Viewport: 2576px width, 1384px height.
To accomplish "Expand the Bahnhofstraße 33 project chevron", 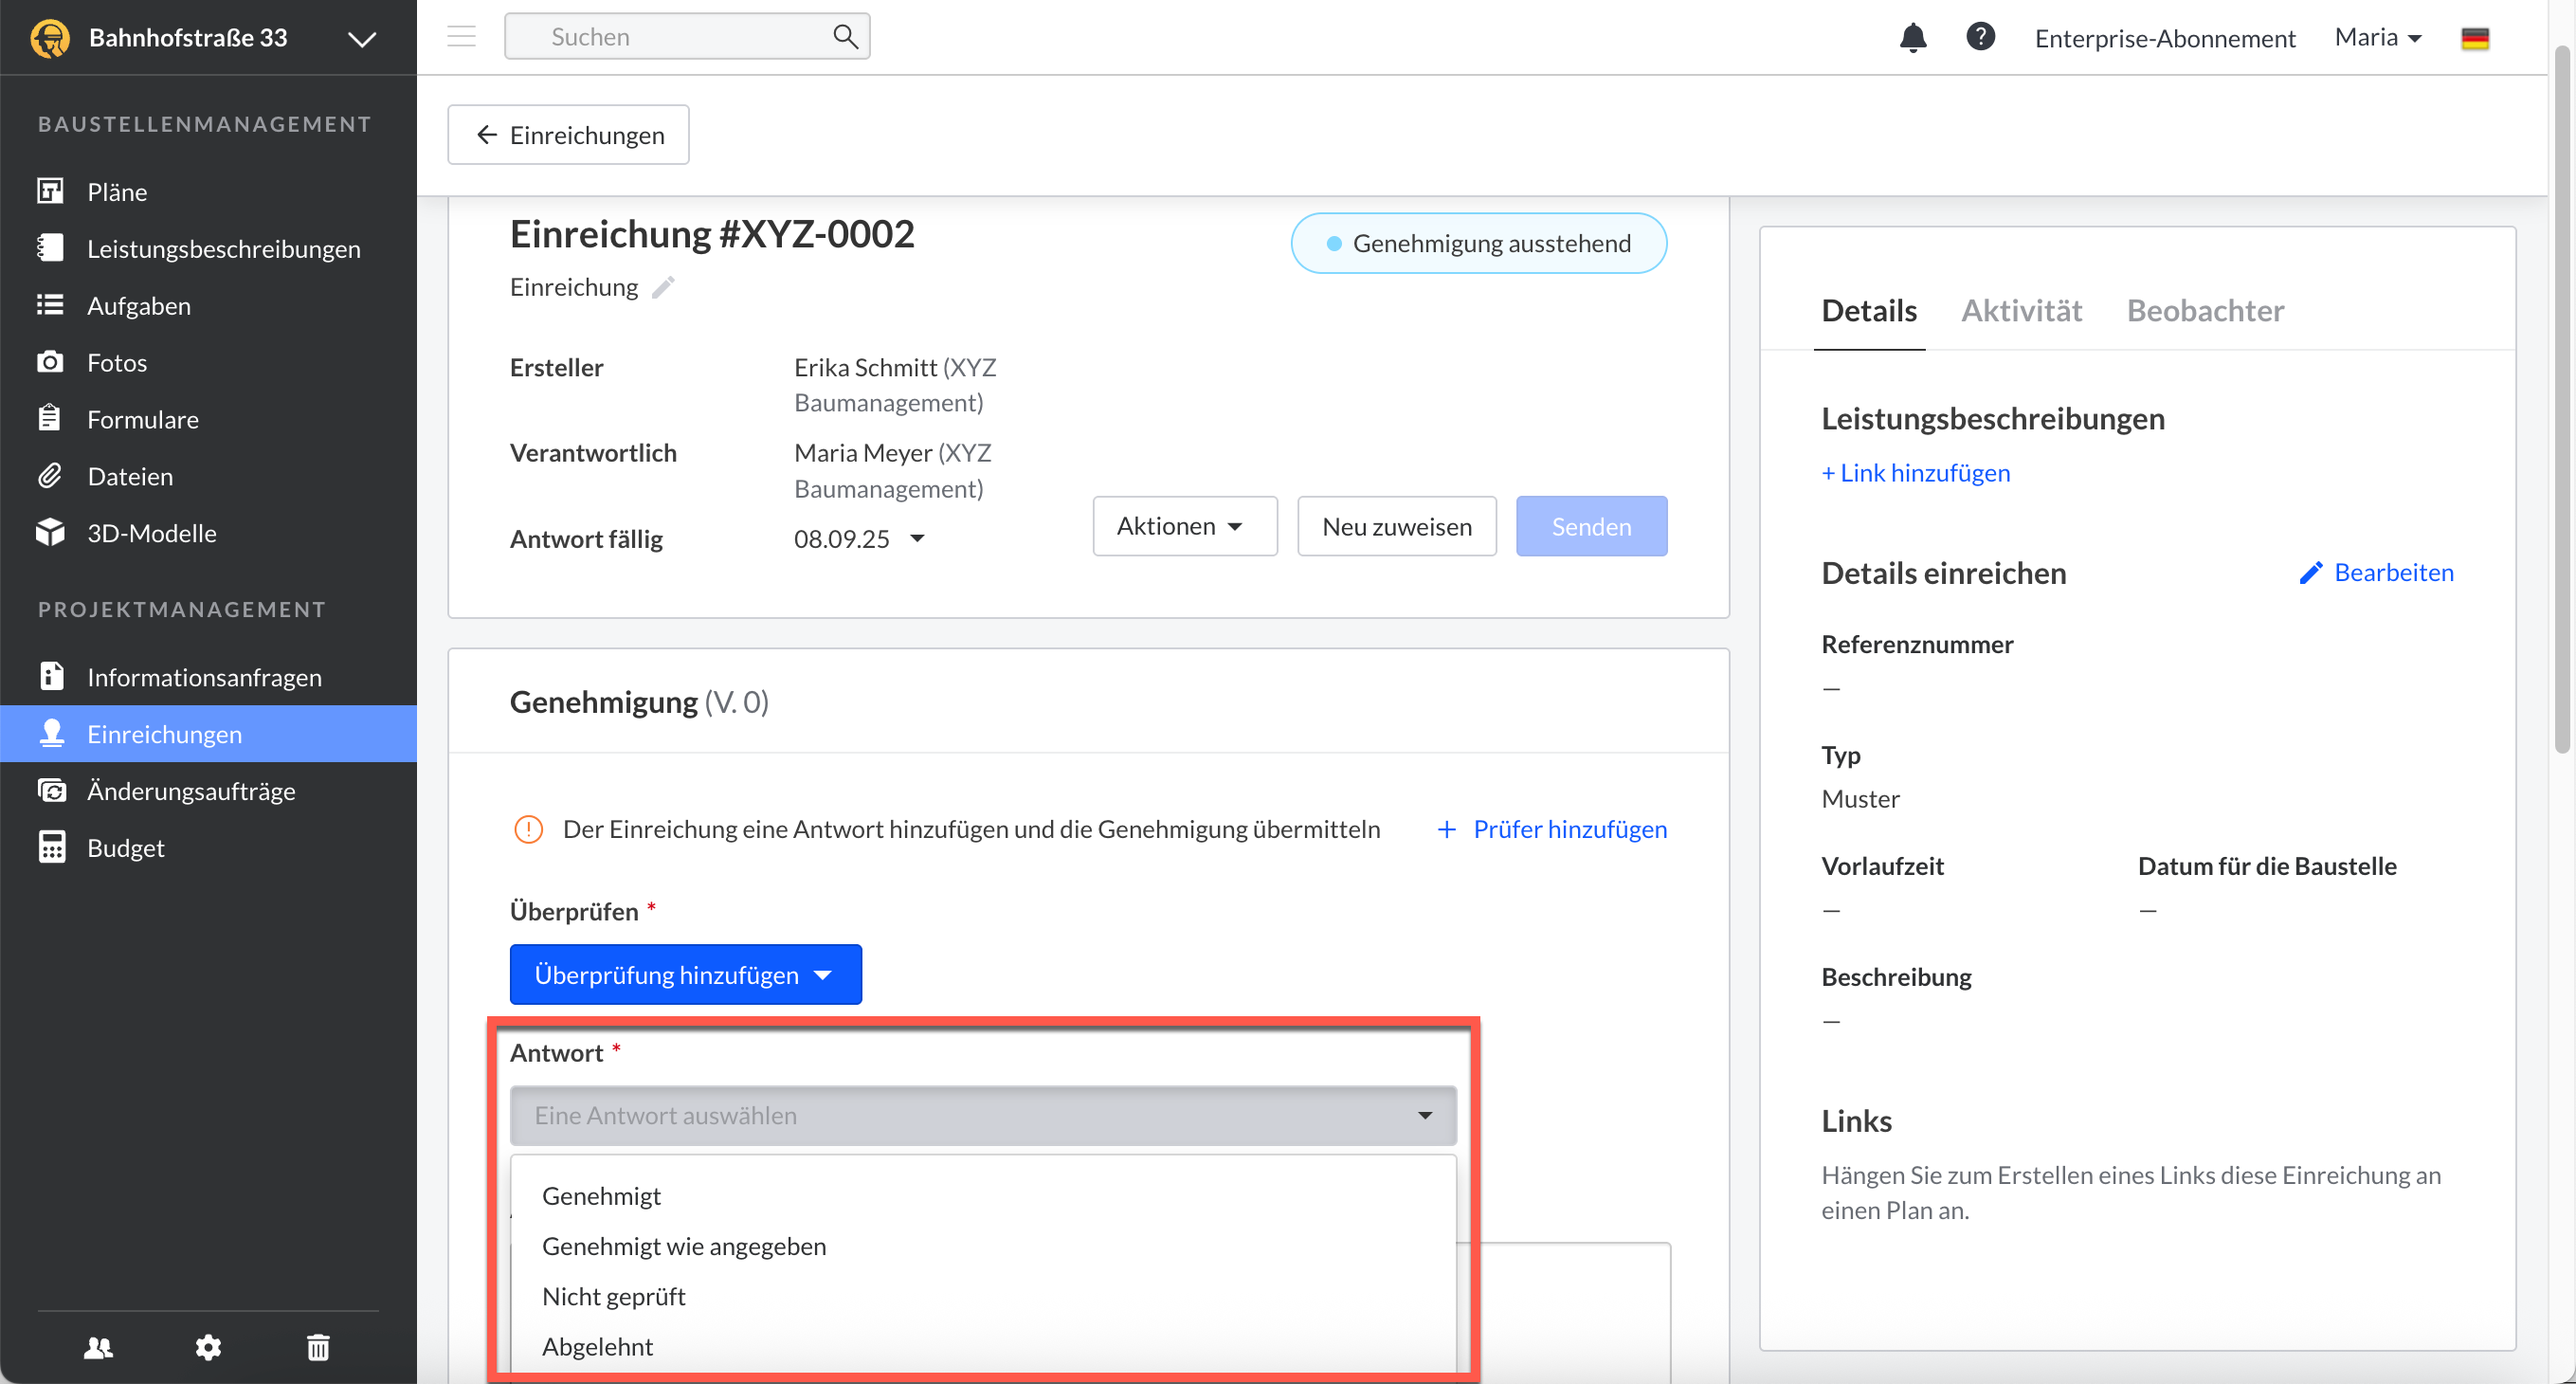I will pyautogui.click(x=362, y=39).
